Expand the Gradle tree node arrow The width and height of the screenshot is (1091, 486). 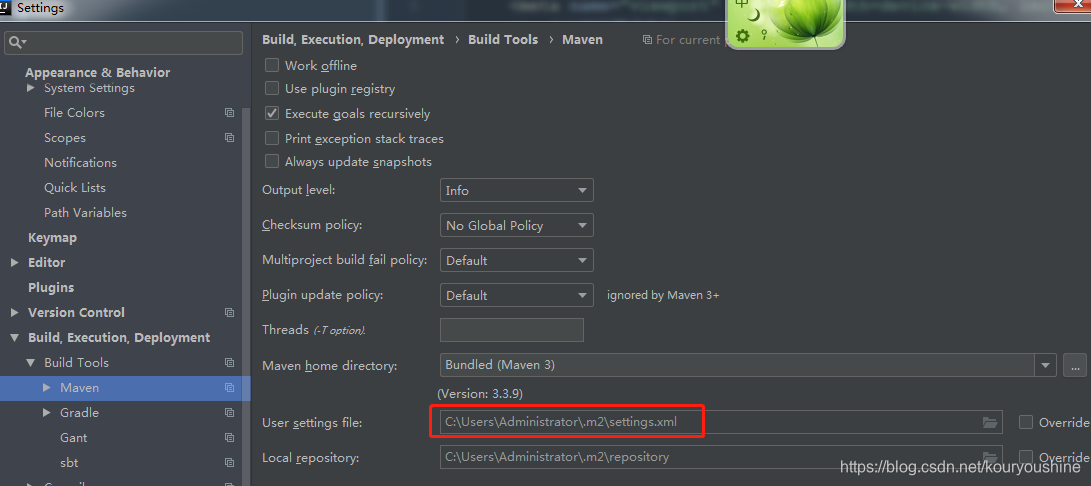(47, 413)
